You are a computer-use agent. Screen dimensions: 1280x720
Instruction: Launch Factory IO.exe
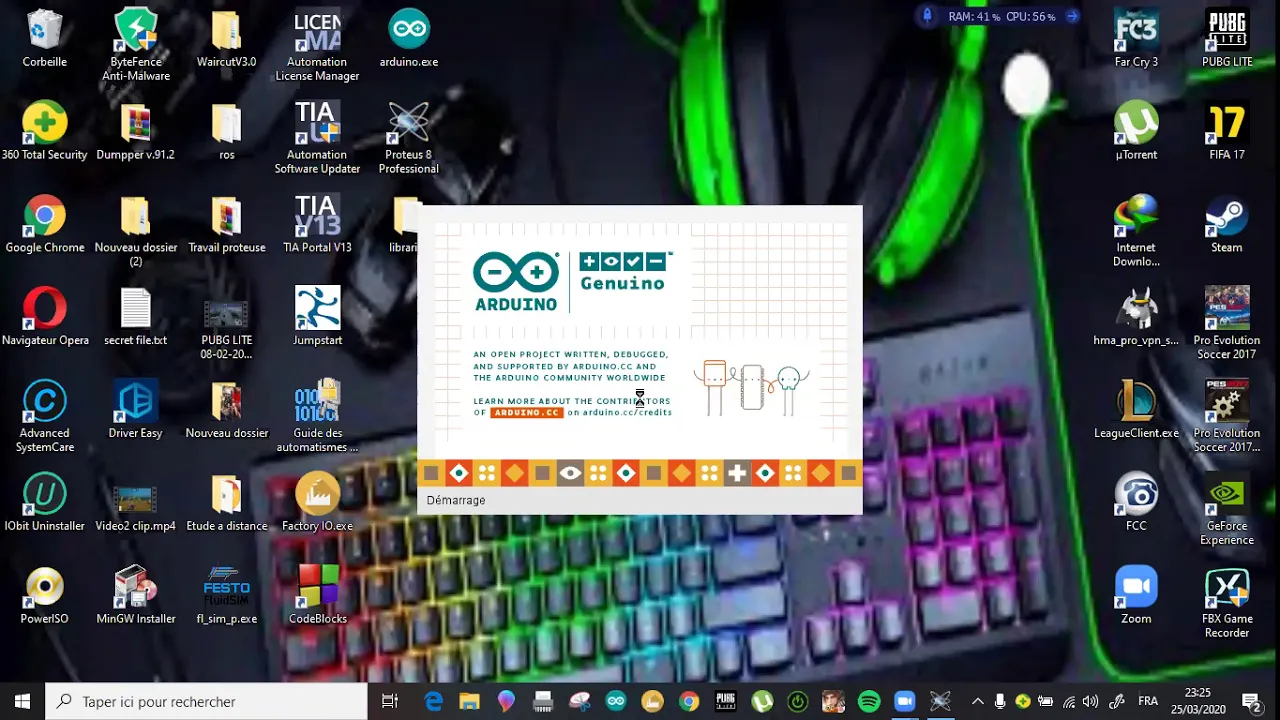tap(317, 503)
